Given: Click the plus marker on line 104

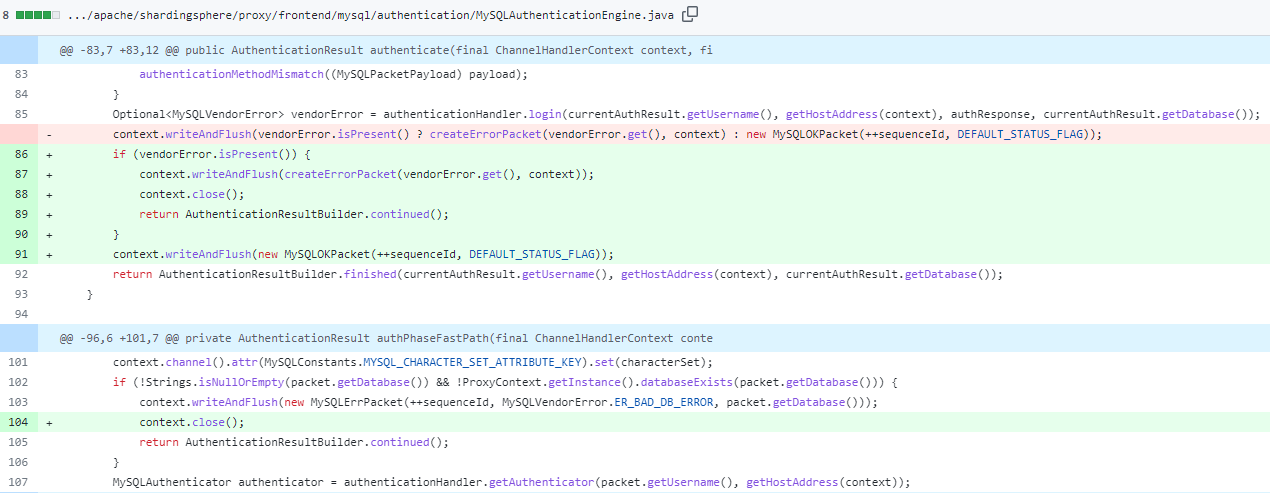Looking at the screenshot, I should tap(49, 422).
